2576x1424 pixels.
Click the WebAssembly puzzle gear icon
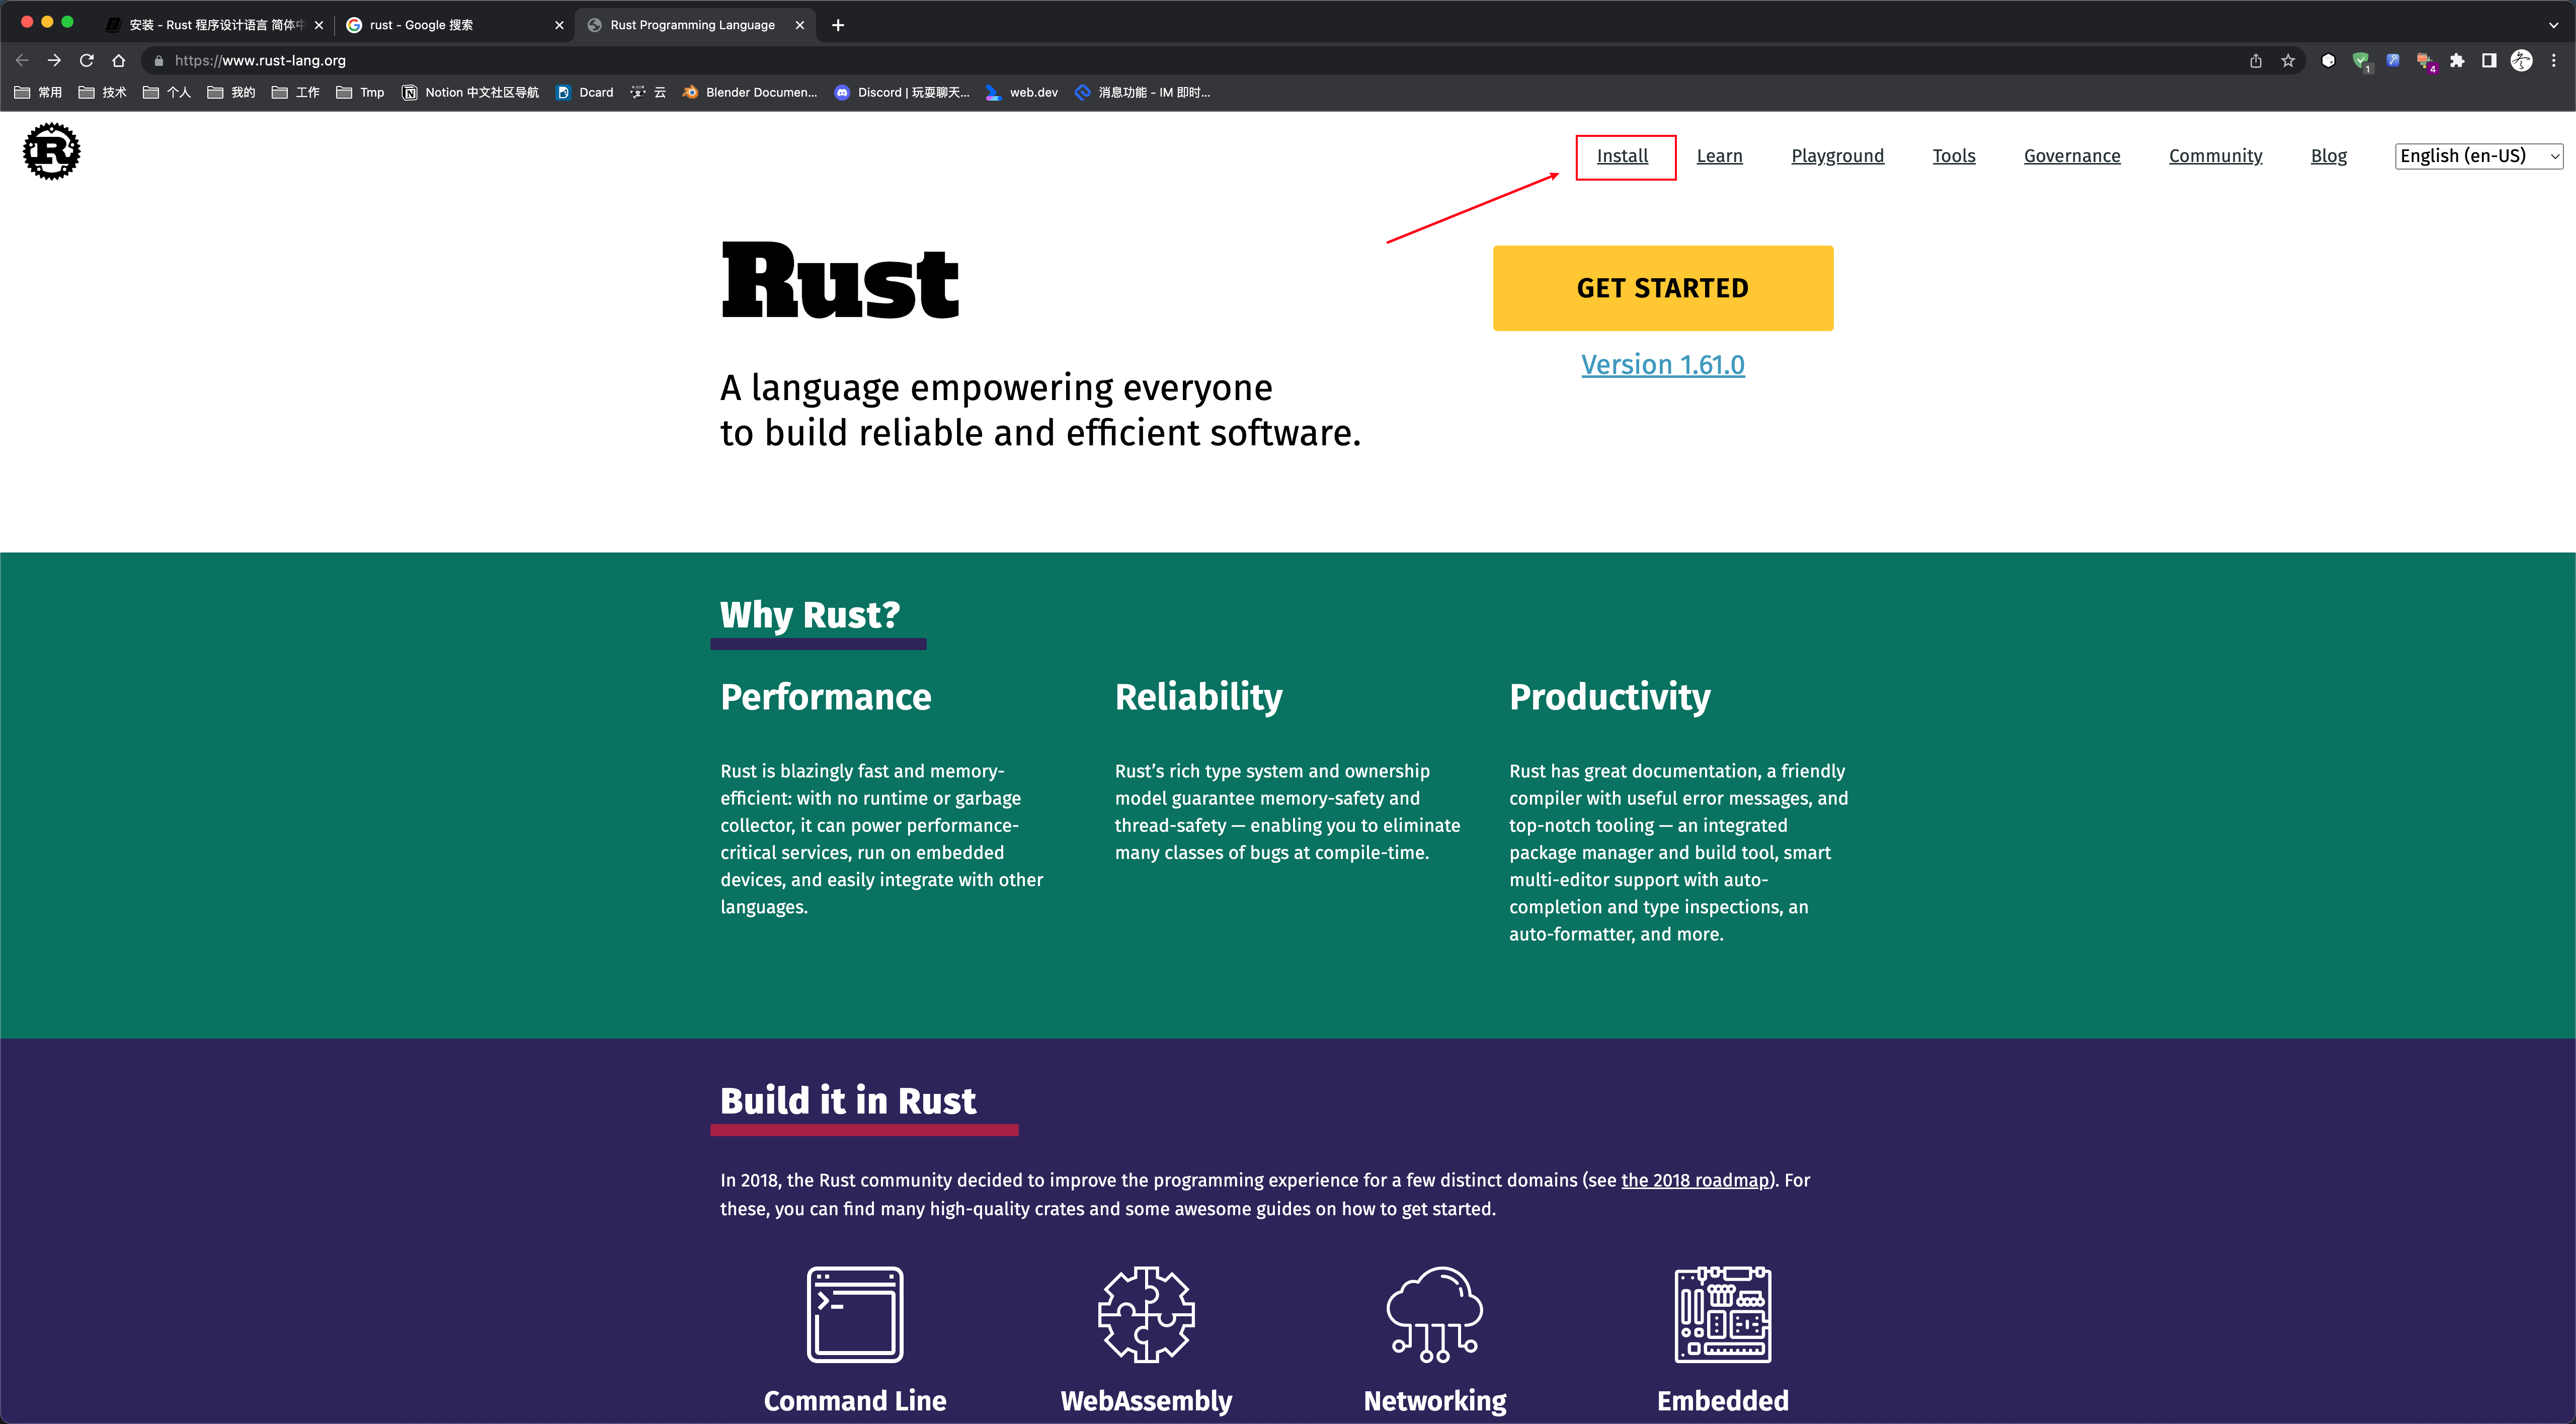coord(1146,1314)
